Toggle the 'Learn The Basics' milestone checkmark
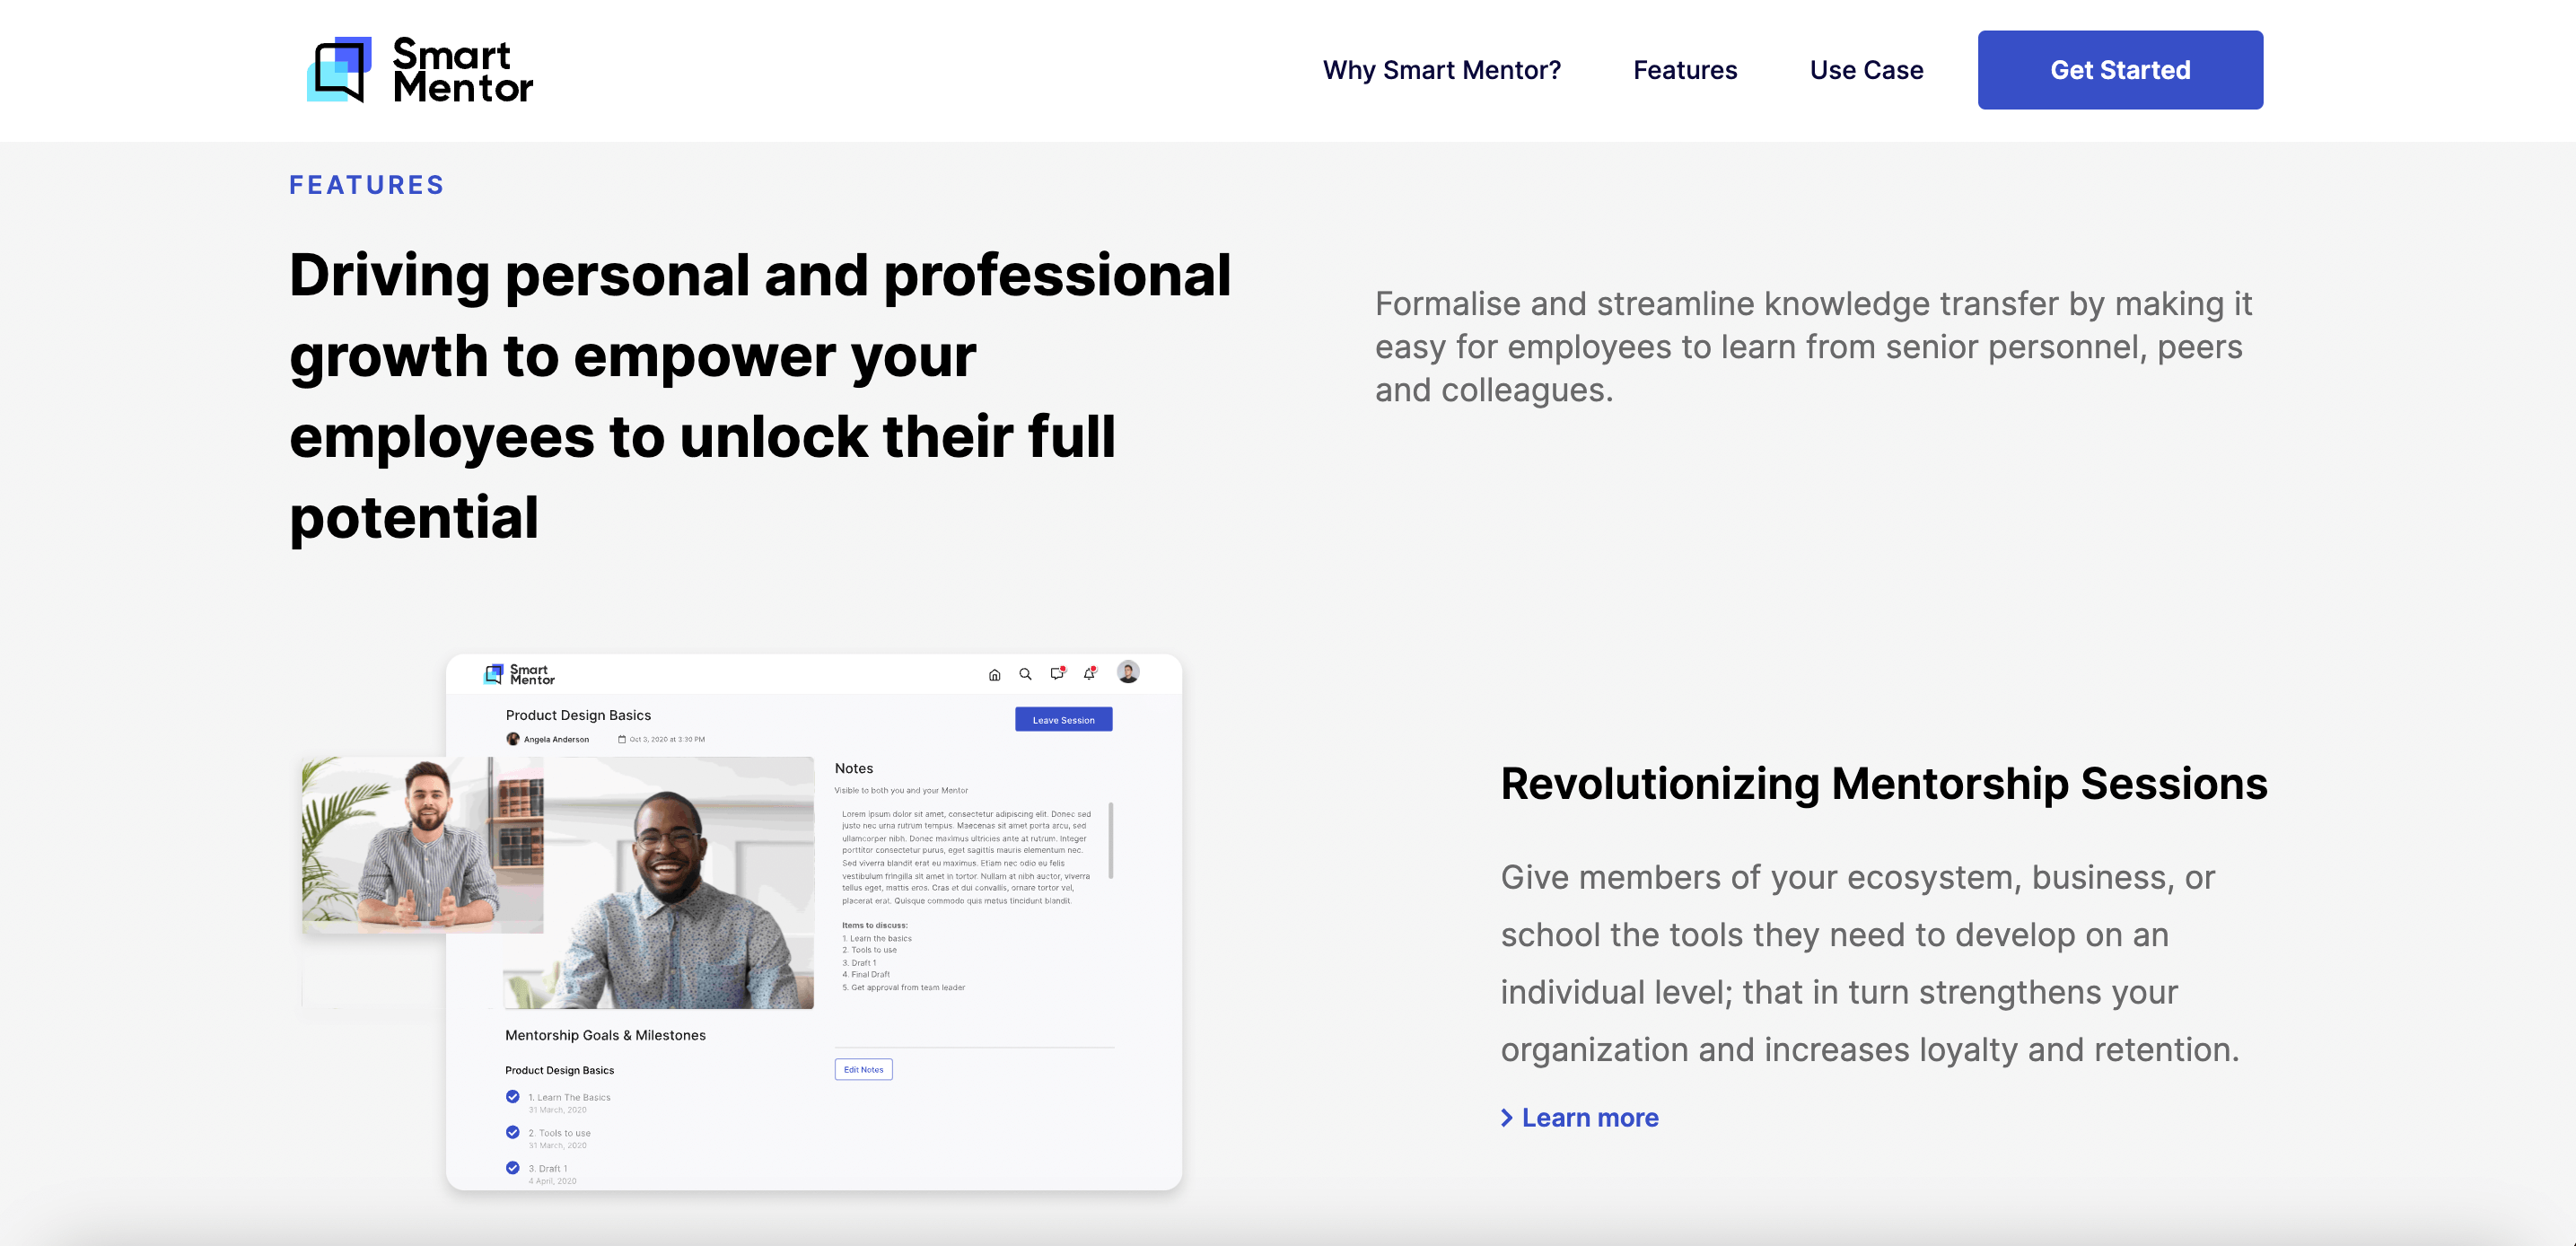The image size is (2576, 1246). [x=513, y=1097]
